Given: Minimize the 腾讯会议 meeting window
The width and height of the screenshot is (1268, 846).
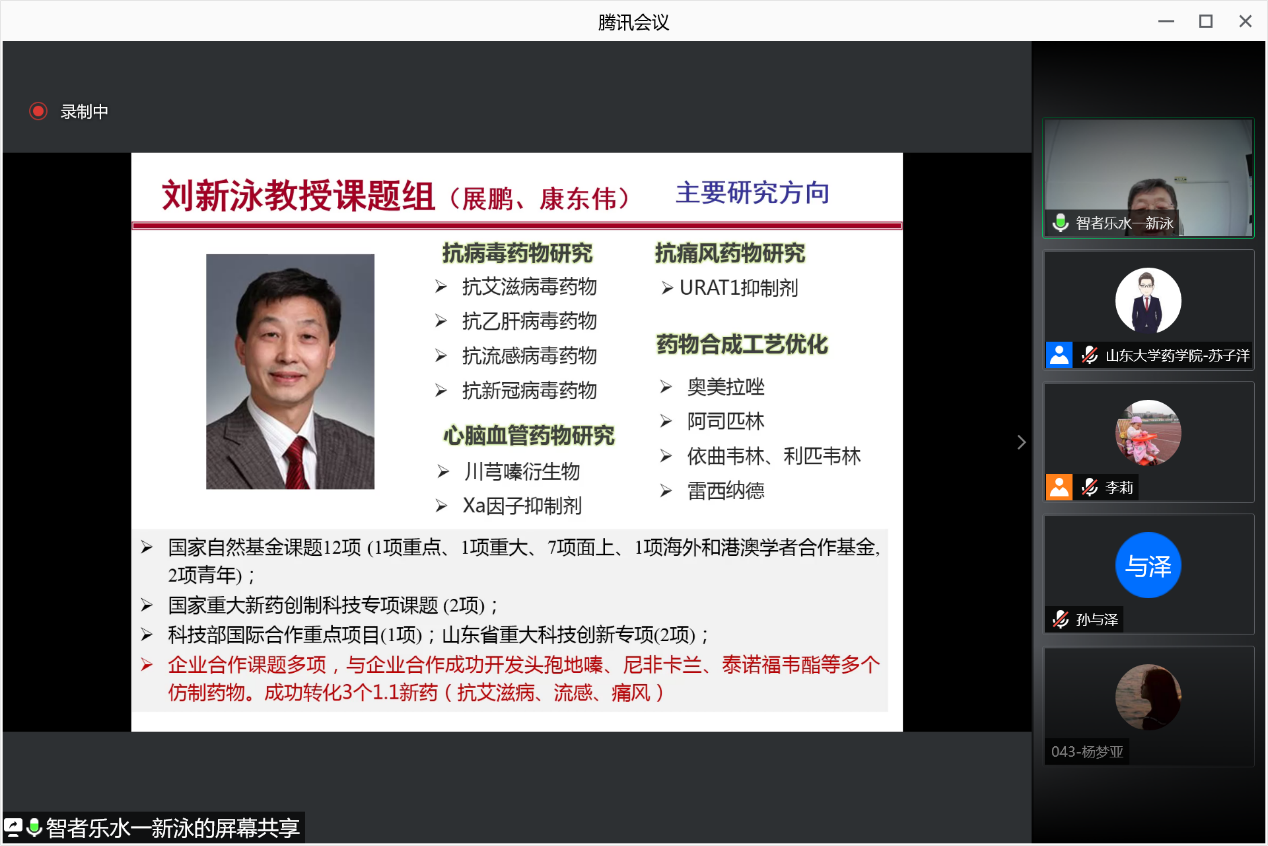Looking at the screenshot, I should tap(1165, 21).
